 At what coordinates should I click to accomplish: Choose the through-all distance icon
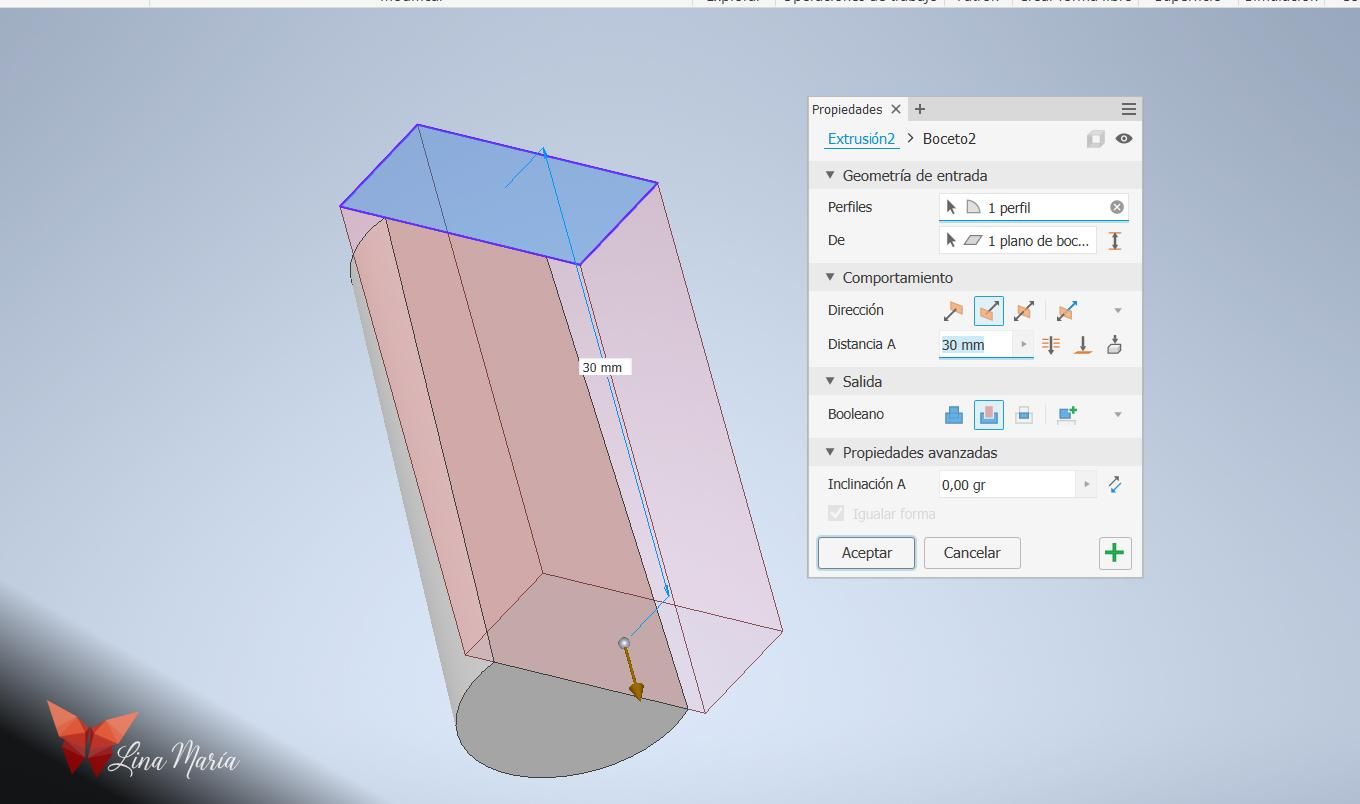pyautogui.click(x=1051, y=345)
